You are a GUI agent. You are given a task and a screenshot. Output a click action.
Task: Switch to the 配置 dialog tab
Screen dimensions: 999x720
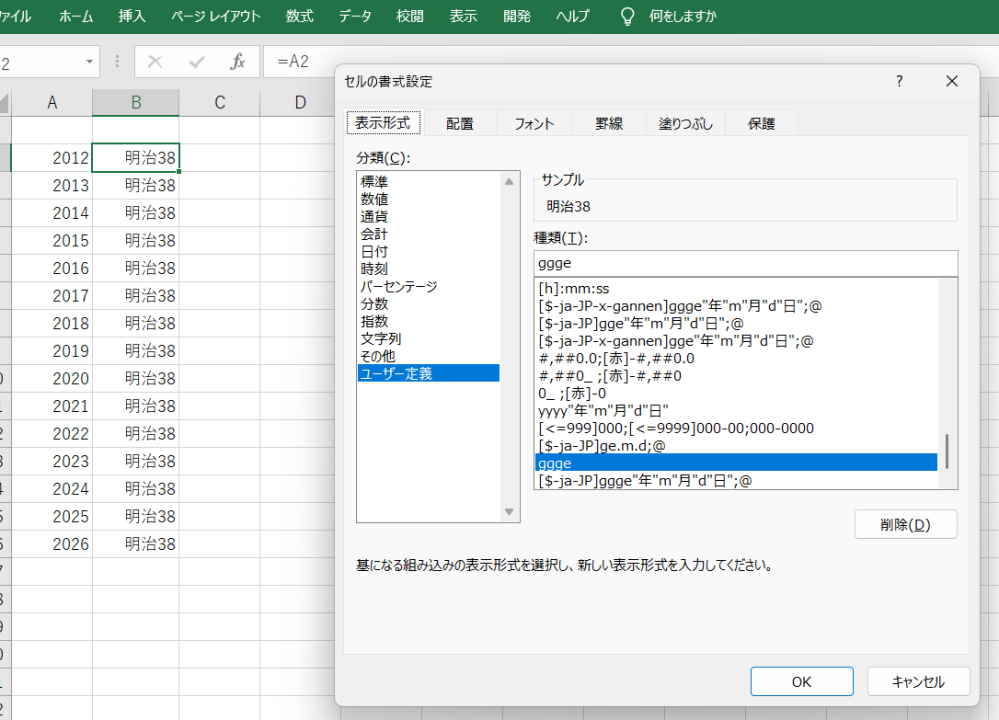459,124
